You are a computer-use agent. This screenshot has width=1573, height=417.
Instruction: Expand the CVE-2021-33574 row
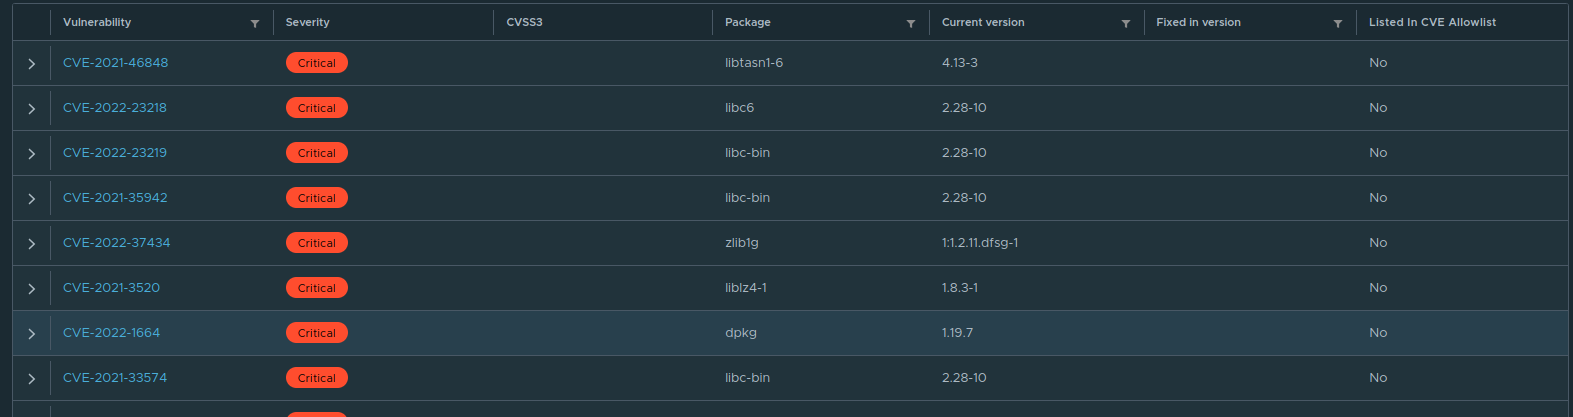(32, 379)
